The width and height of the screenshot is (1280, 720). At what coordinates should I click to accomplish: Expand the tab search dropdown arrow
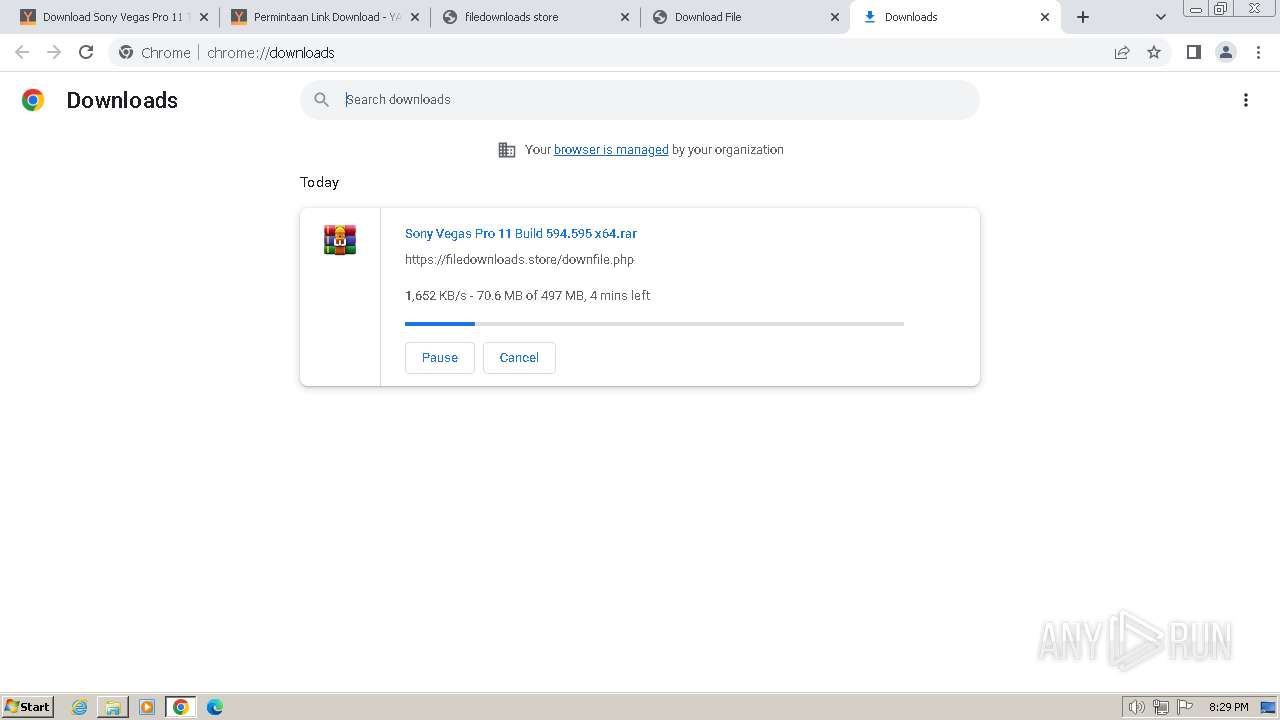point(1161,17)
